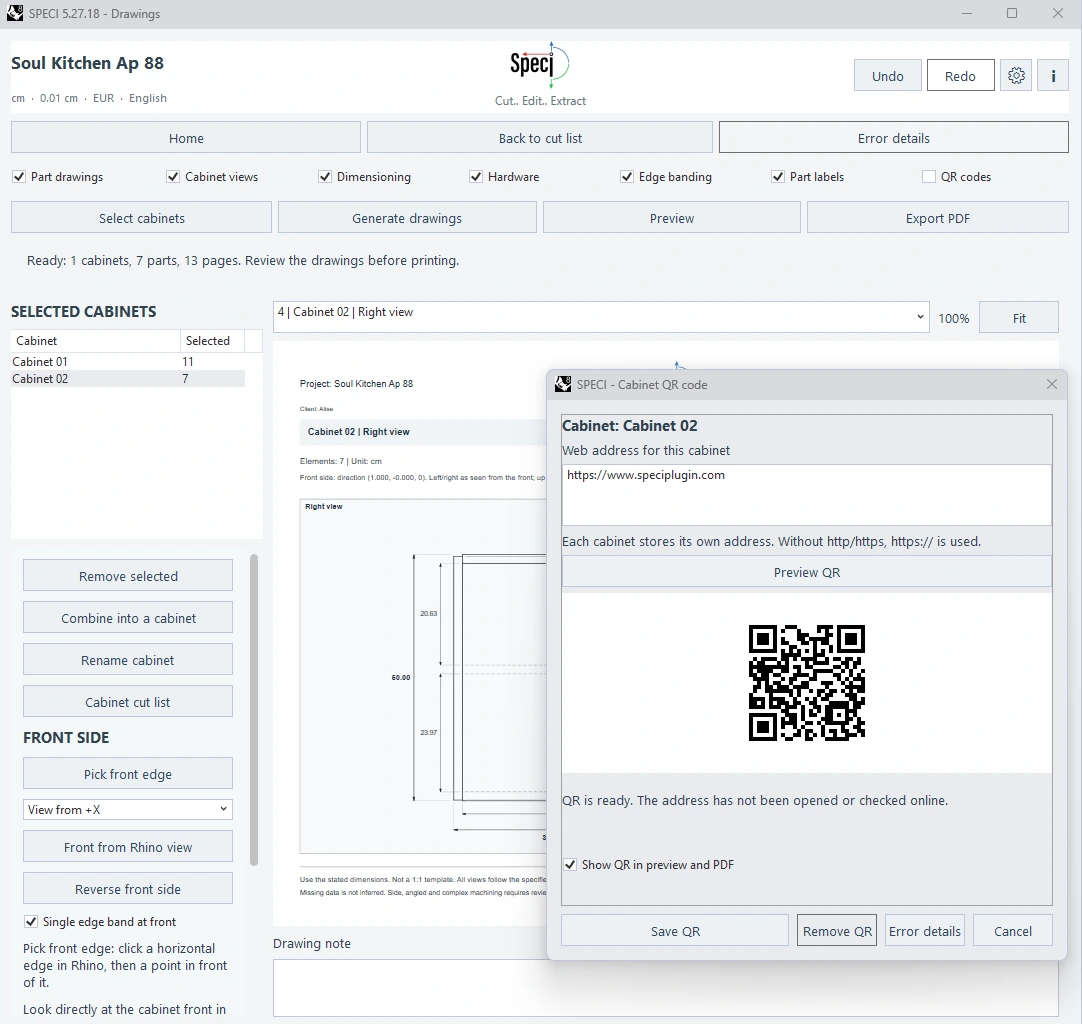Click the project title 'Soul Kitchen Ap 88'

coord(88,63)
